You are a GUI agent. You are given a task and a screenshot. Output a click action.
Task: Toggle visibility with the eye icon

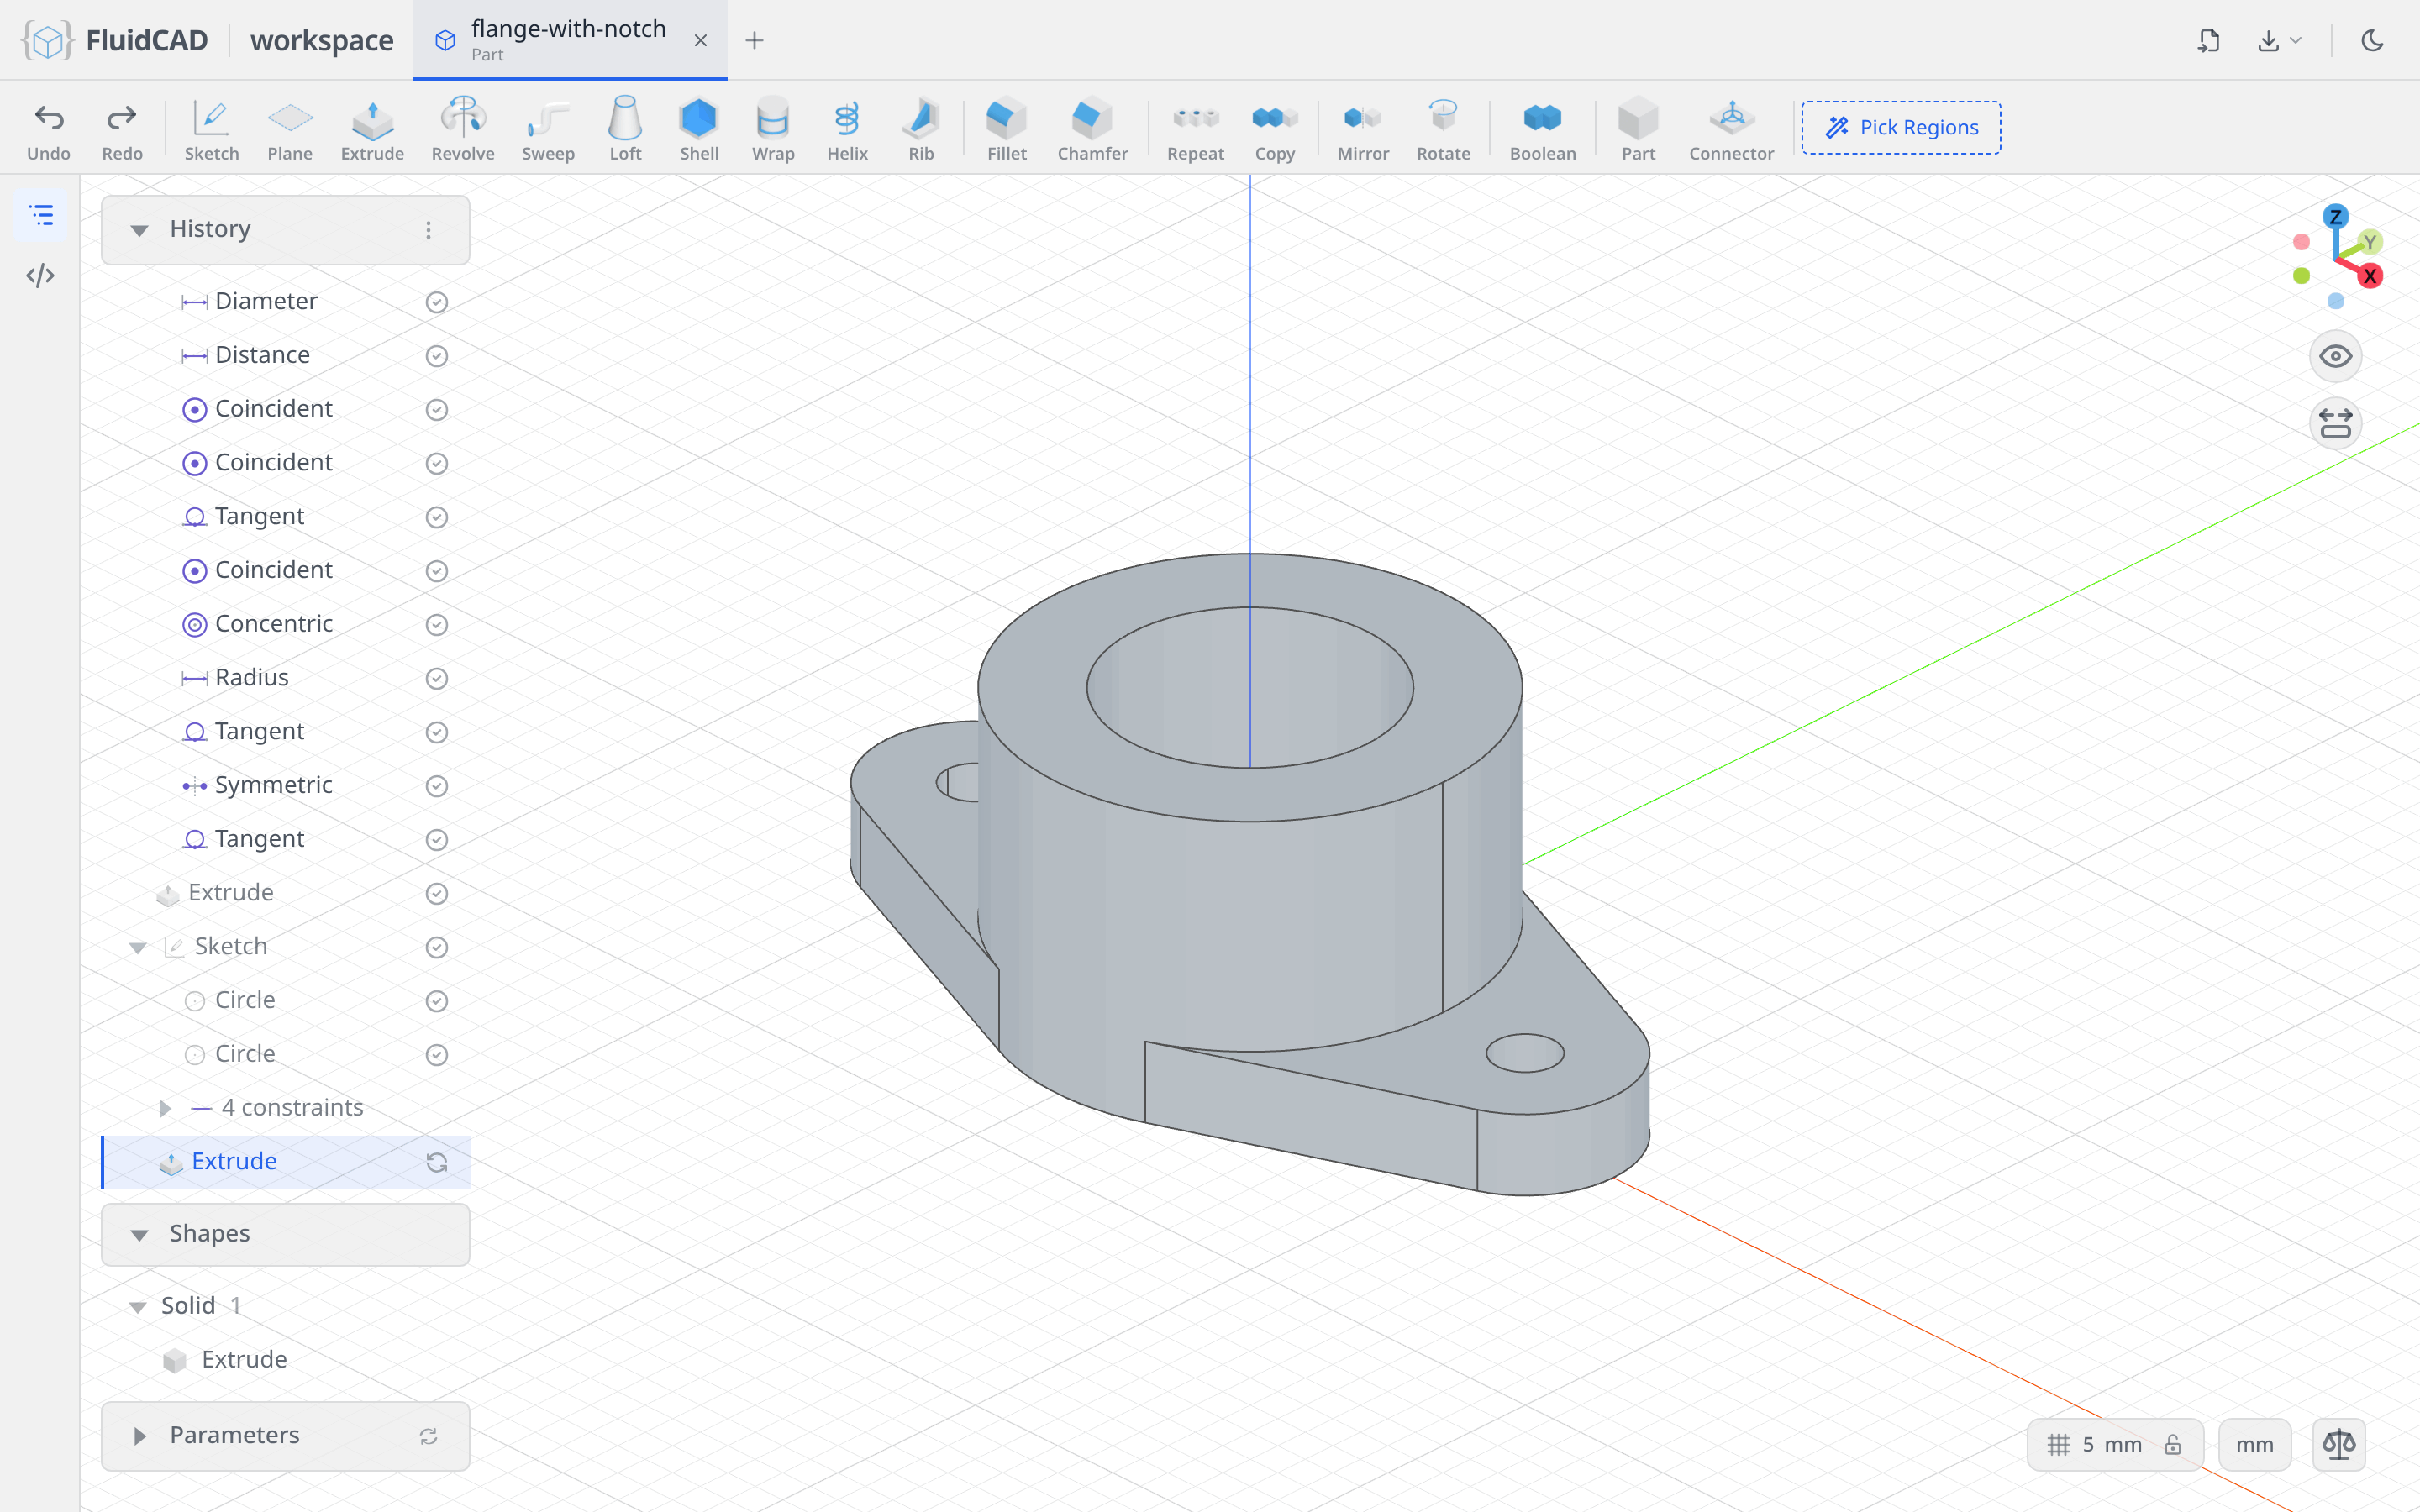coord(2335,357)
